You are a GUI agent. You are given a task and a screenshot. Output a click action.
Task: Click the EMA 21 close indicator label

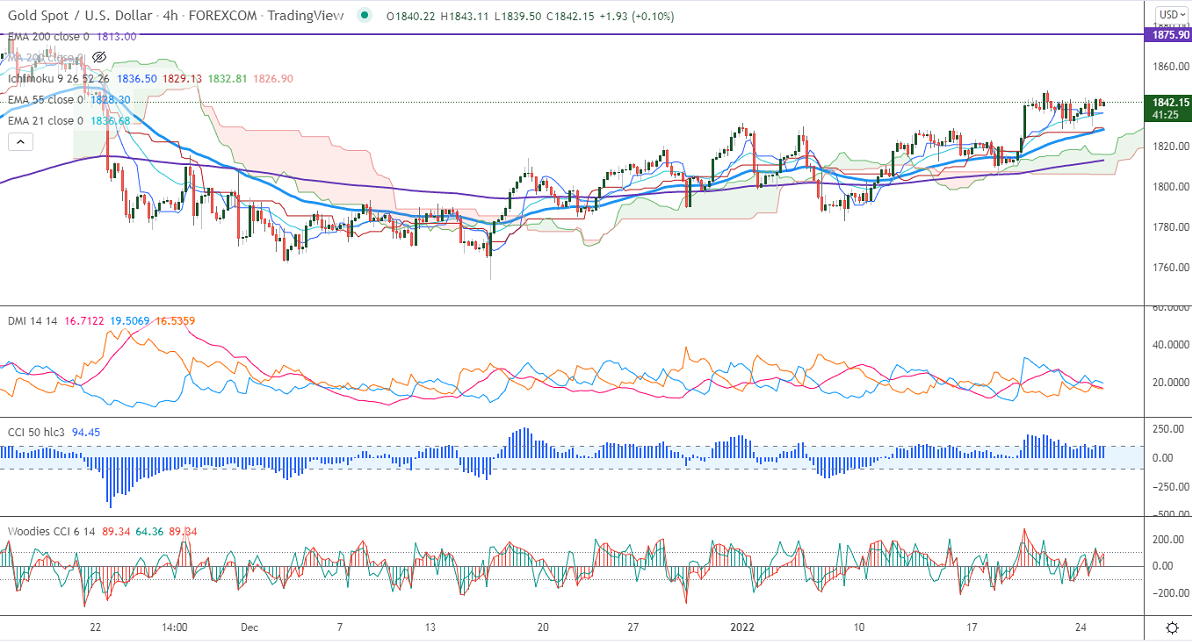pyautogui.click(x=44, y=121)
